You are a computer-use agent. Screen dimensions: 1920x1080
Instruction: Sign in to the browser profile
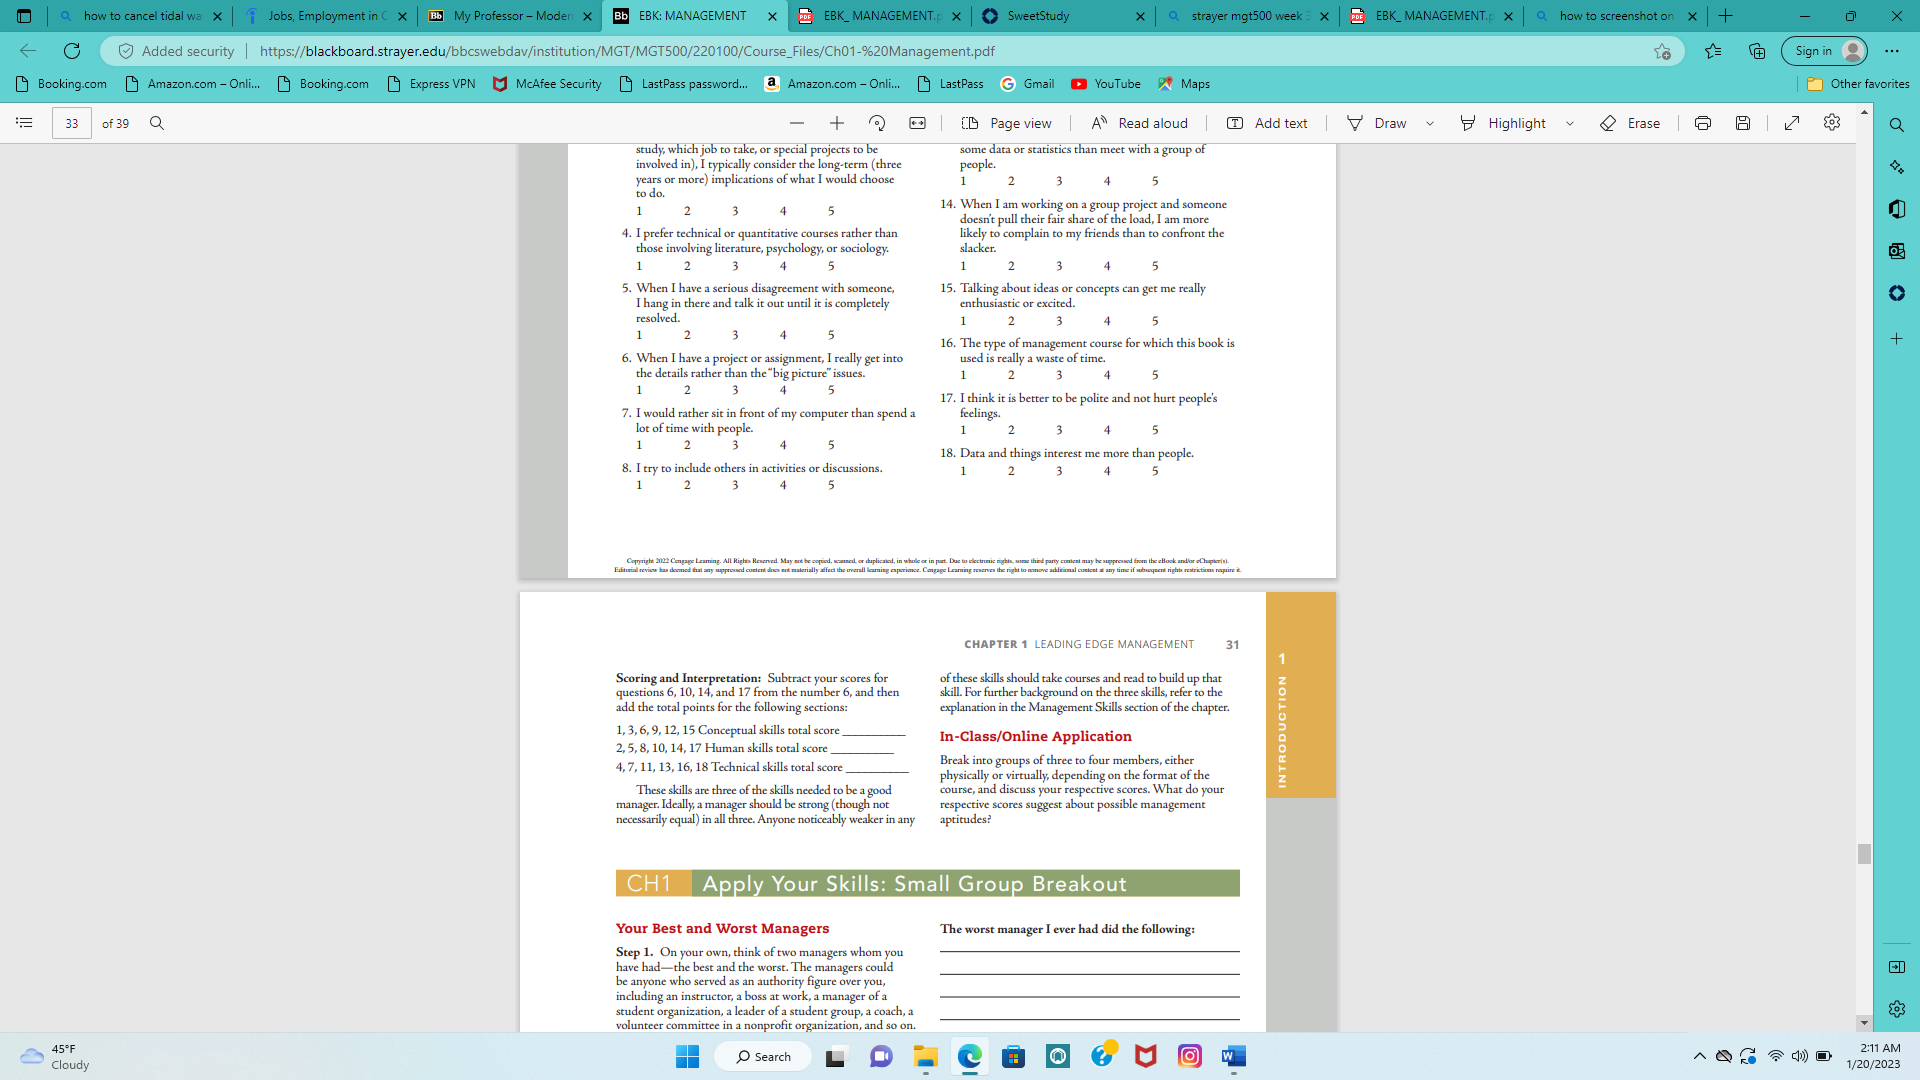point(1825,51)
